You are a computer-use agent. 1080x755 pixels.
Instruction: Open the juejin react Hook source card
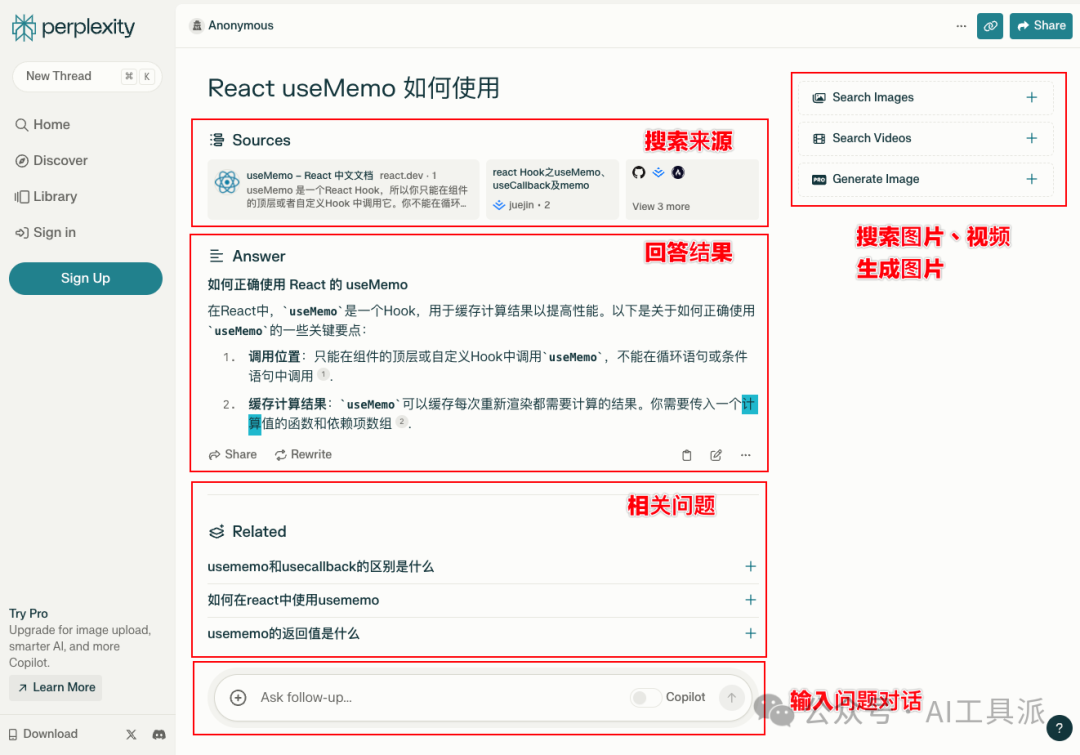[x=552, y=189]
